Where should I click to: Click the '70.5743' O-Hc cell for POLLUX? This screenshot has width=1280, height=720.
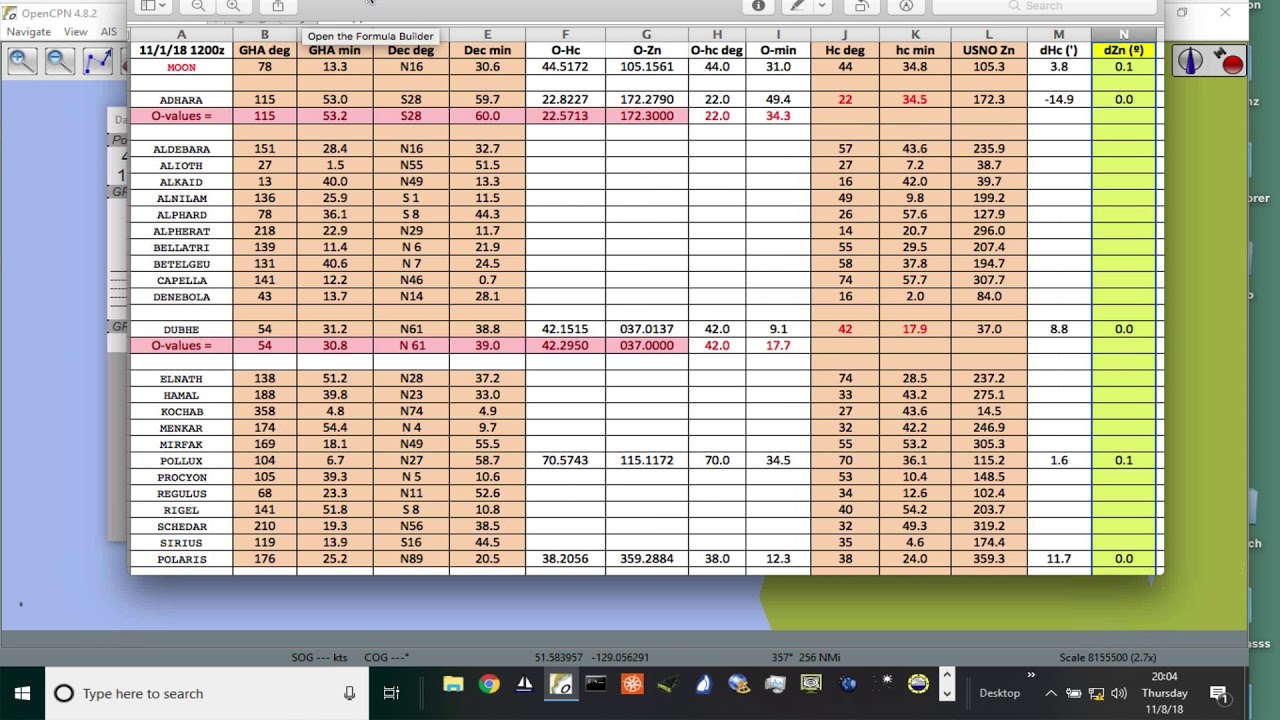coord(565,461)
